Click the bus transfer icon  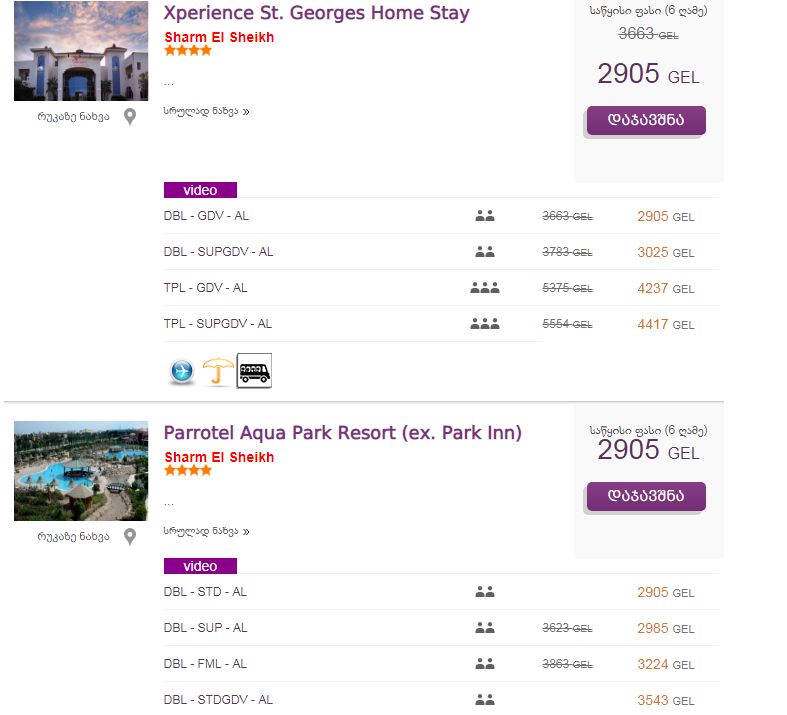tap(254, 371)
